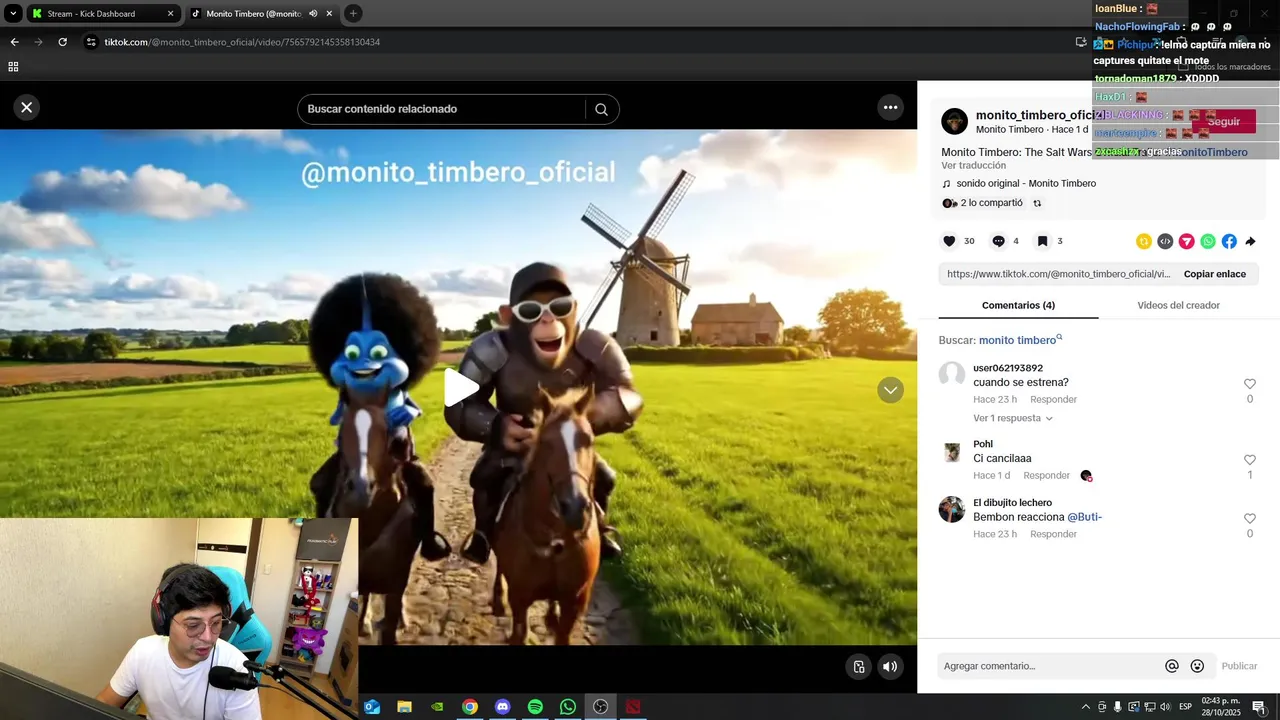
Task: Expand 'Ver 1 respuesta' under user062193892 comment
Action: [1012, 418]
